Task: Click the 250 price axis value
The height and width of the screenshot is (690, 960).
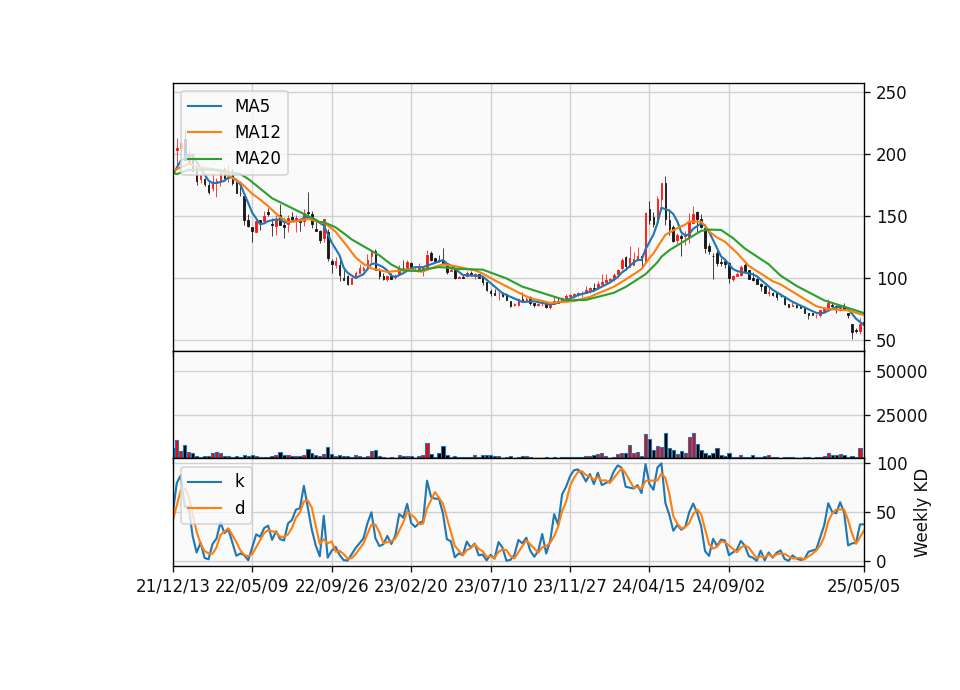Action: (x=891, y=93)
